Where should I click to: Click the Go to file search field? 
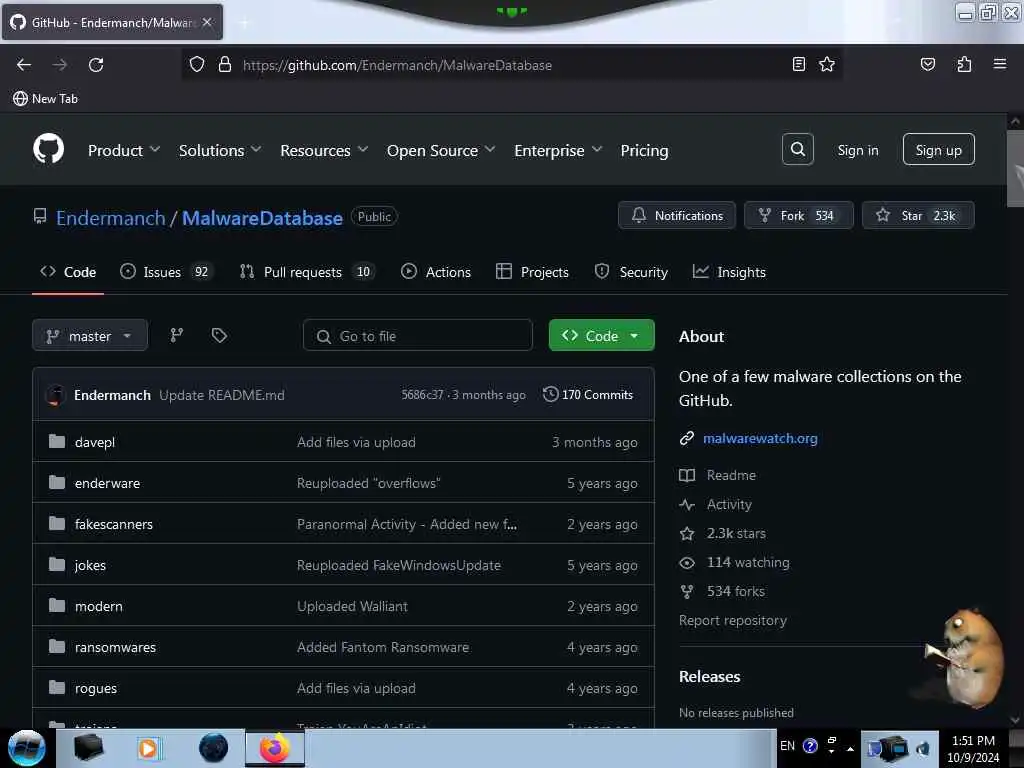(x=417, y=336)
